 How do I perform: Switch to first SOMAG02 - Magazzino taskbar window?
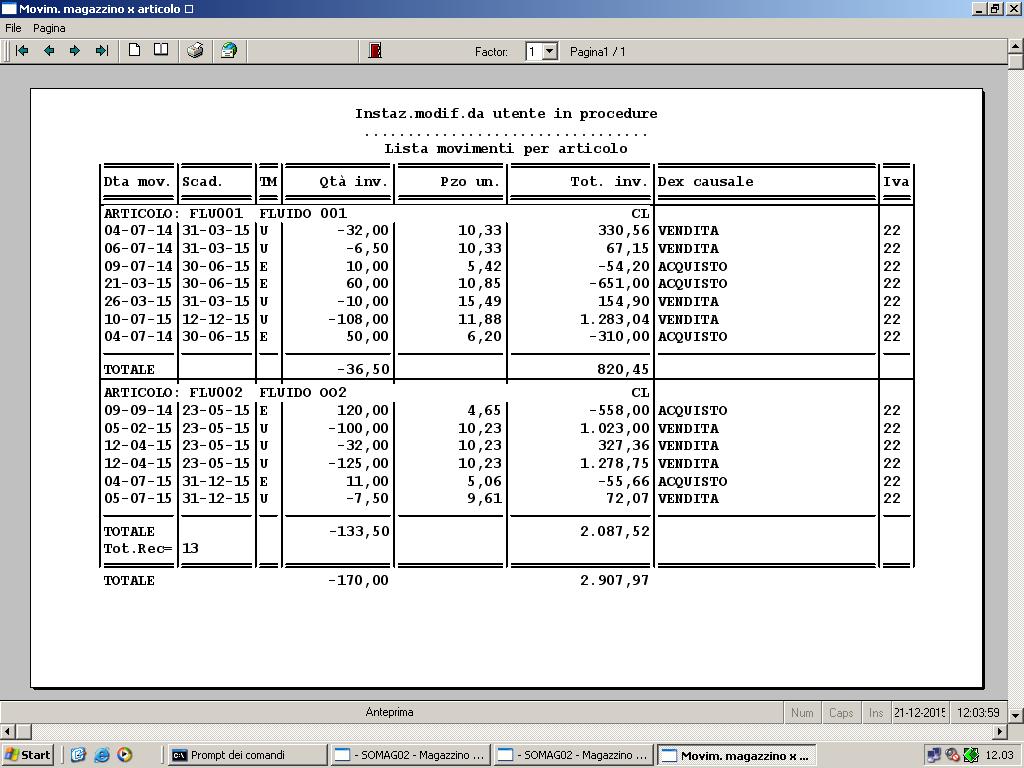pos(411,755)
